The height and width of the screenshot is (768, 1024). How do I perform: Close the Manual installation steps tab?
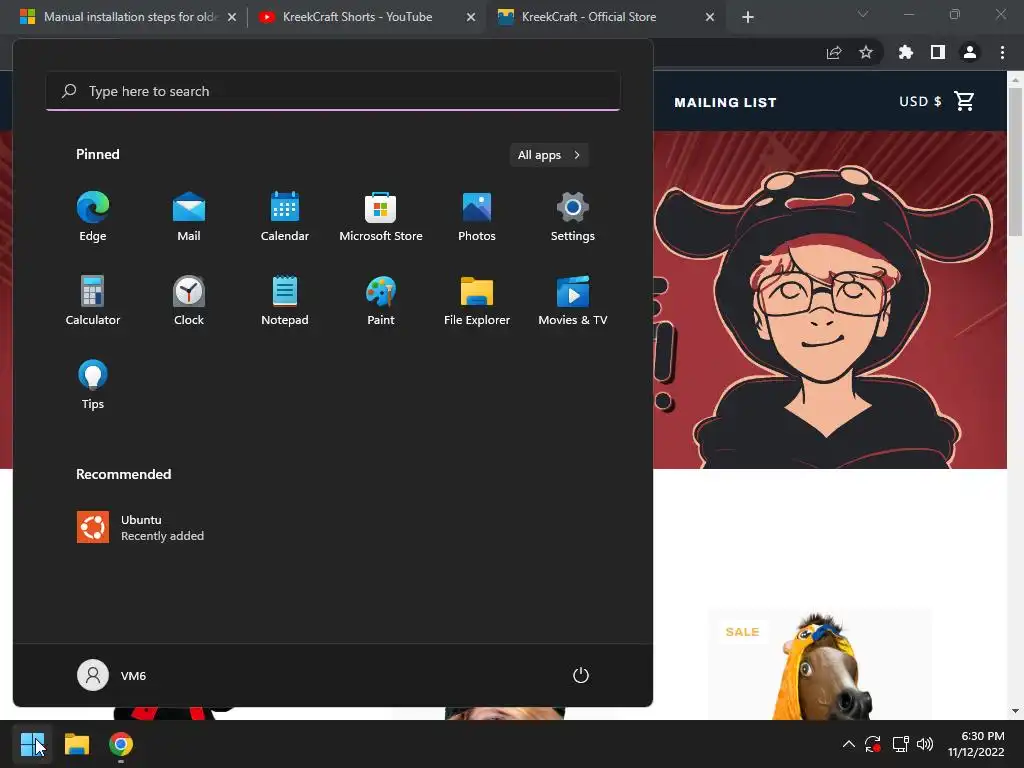tap(232, 17)
